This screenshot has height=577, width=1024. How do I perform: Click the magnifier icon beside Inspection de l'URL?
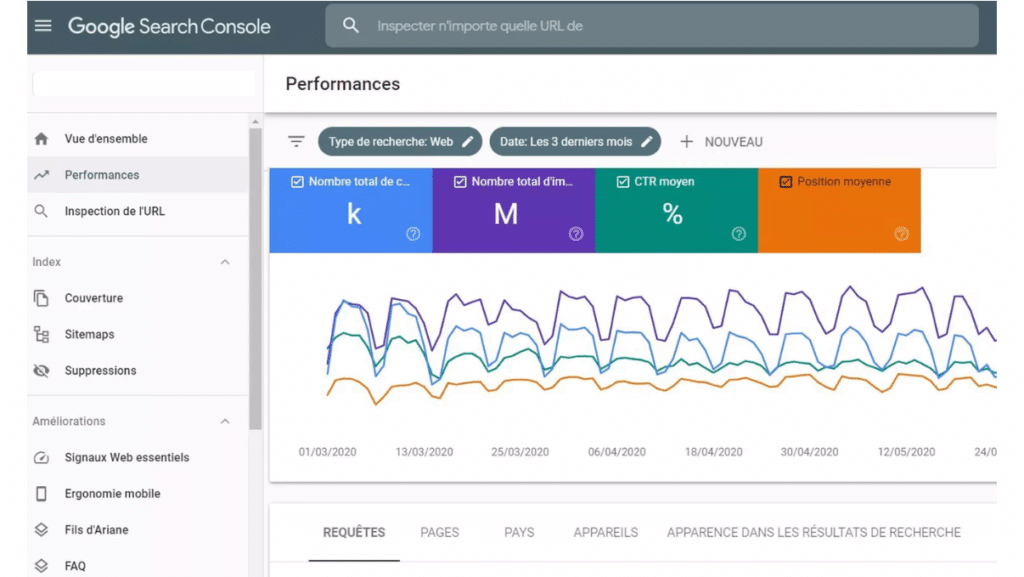41,211
